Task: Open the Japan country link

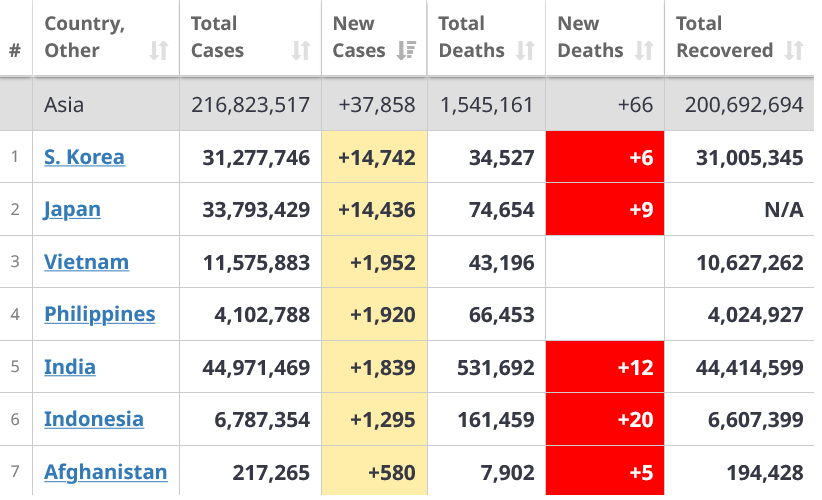Action: pyautogui.click(x=72, y=209)
